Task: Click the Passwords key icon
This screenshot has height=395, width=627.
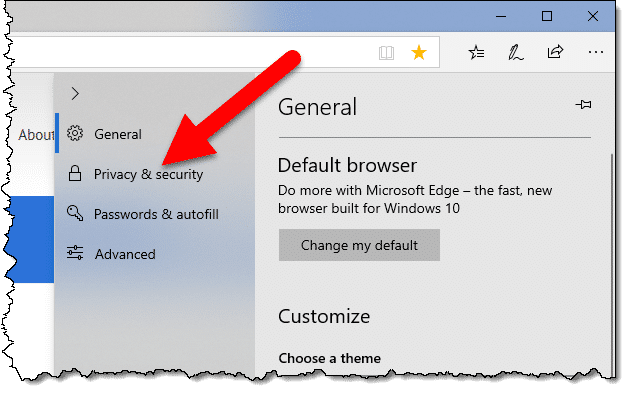Action: click(75, 213)
